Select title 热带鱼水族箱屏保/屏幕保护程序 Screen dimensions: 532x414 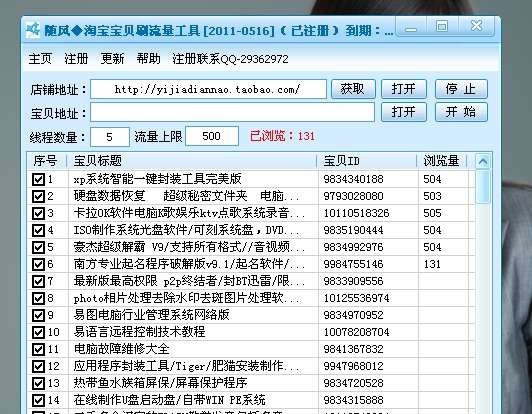coord(160,382)
